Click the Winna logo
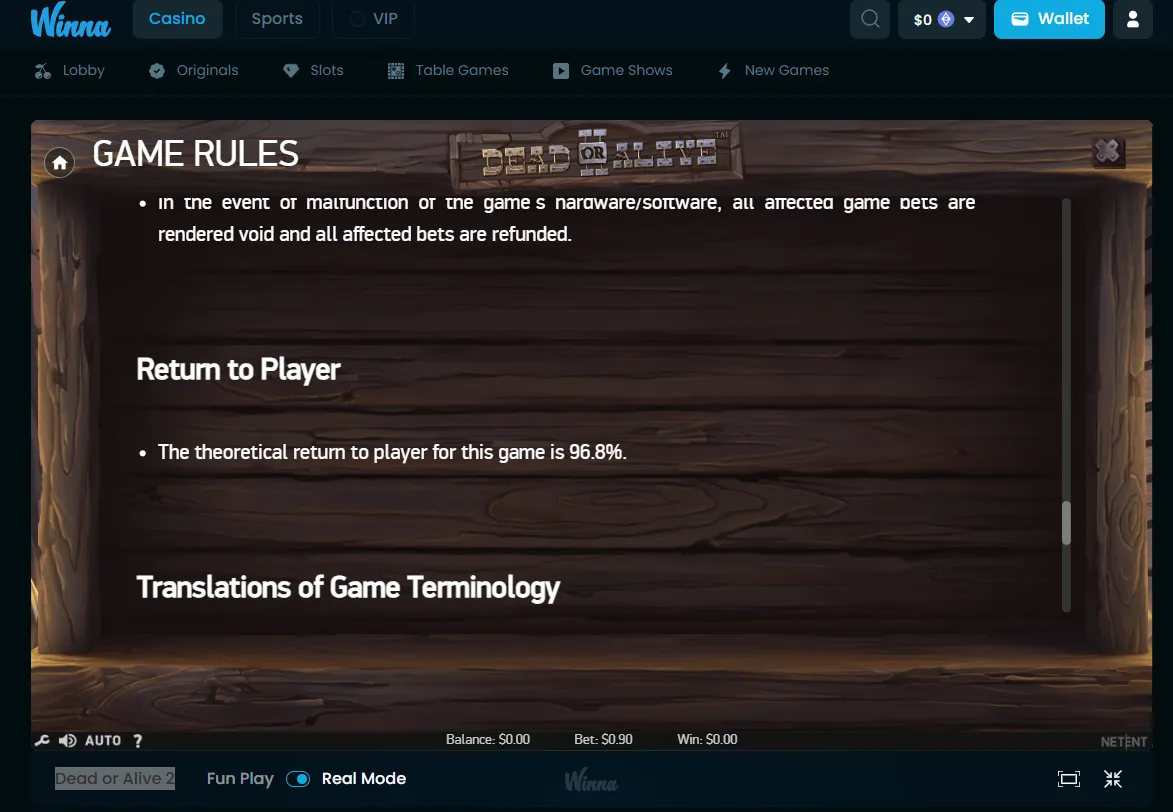This screenshot has width=1173, height=812. 70,19
